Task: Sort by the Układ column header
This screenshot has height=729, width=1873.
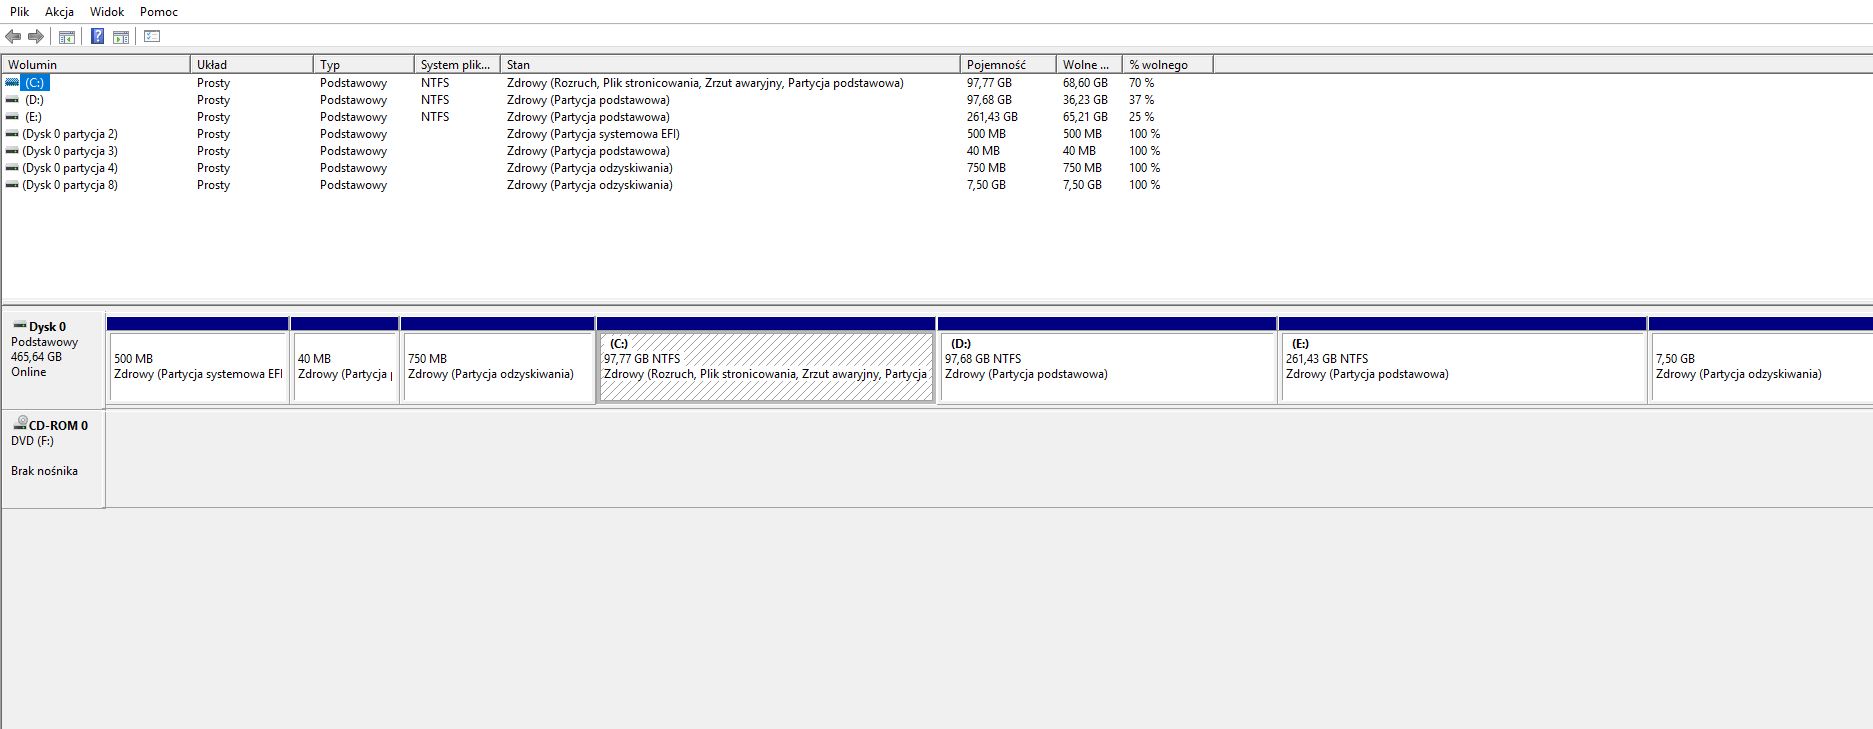Action: coord(252,64)
